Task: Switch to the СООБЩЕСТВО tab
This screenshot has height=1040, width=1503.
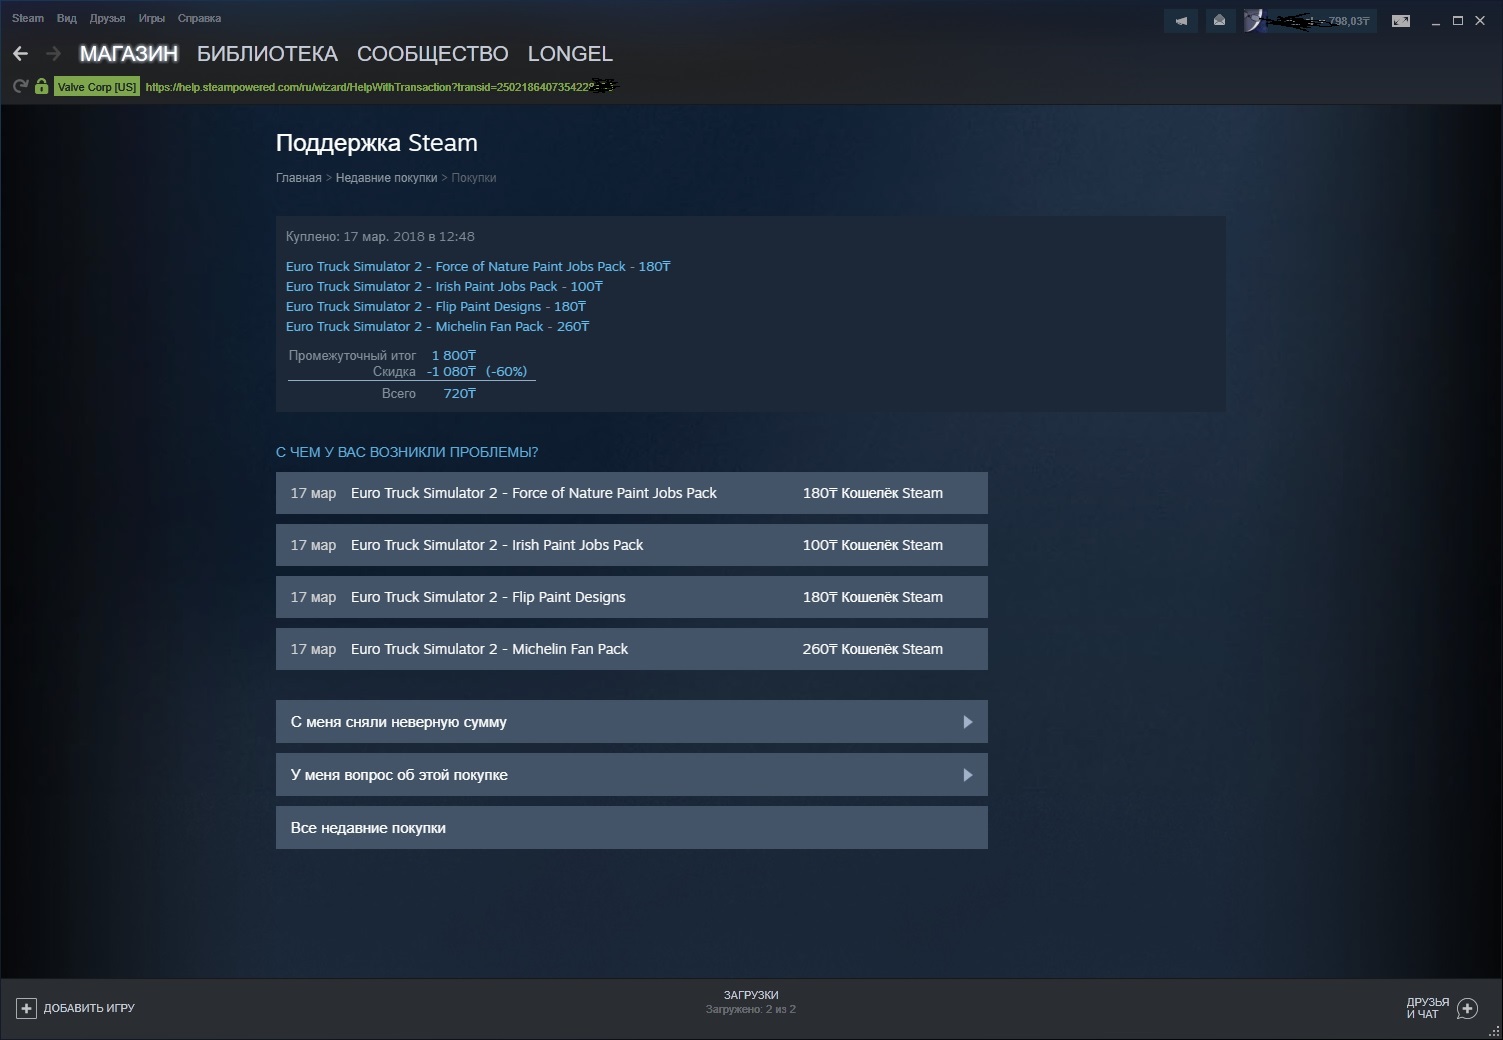Action: point(432,54)
